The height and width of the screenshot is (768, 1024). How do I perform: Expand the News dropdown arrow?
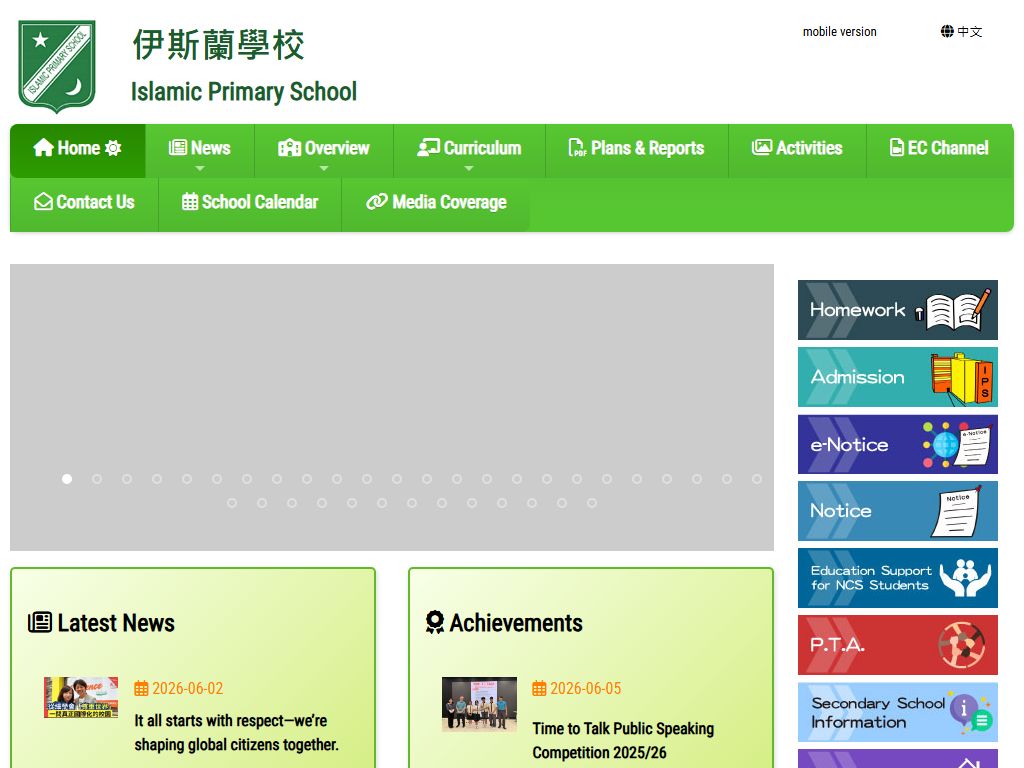pyautogui.click(x=200, y=168)
